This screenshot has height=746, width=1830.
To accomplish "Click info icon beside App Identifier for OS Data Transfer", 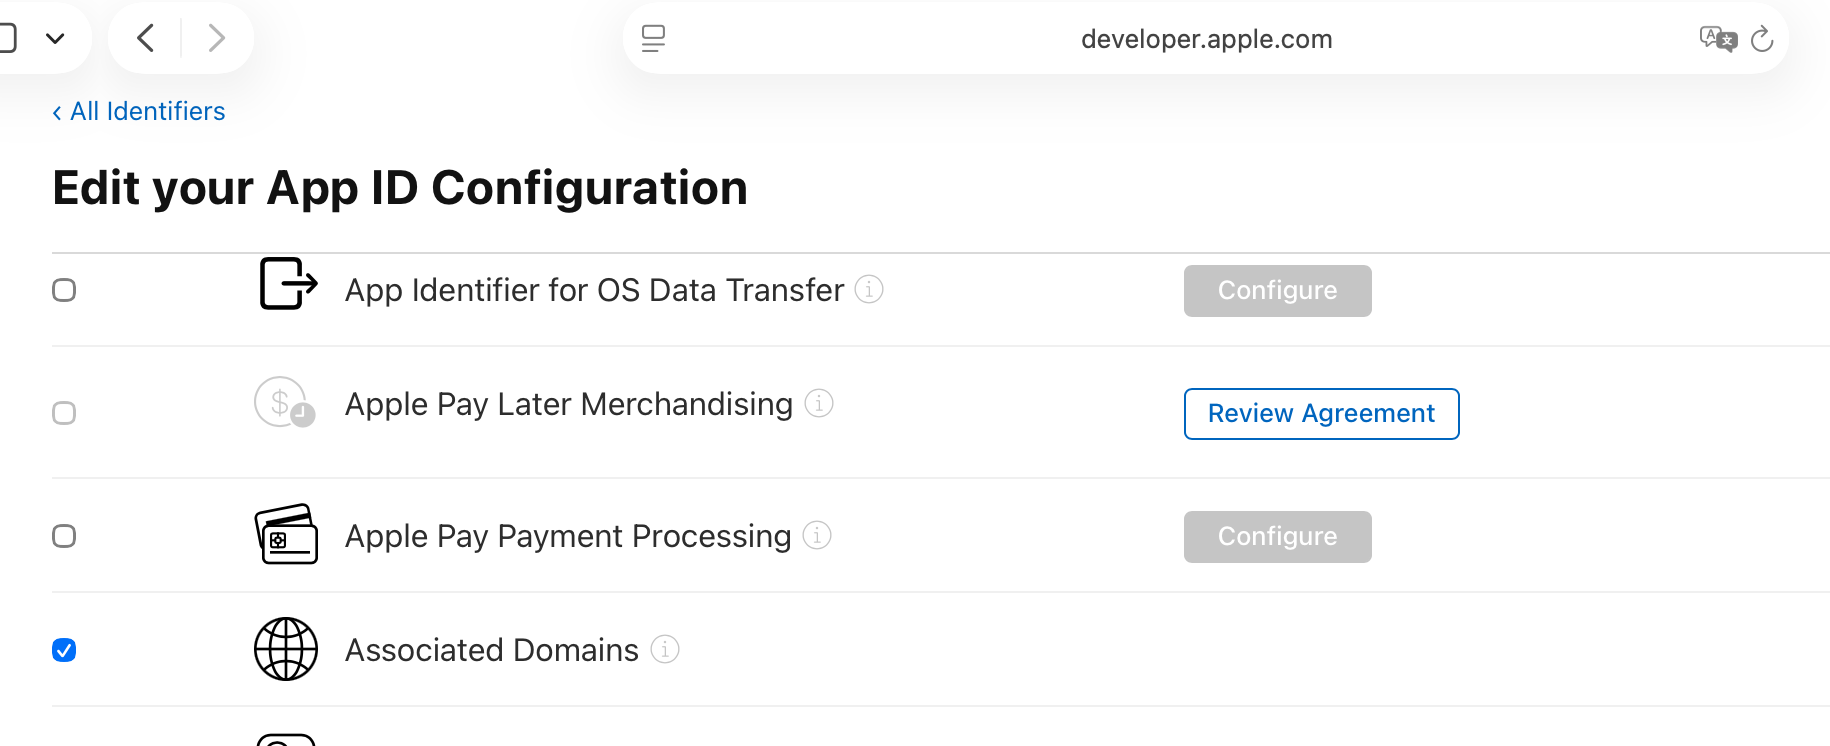I will [x=869, y=289].
